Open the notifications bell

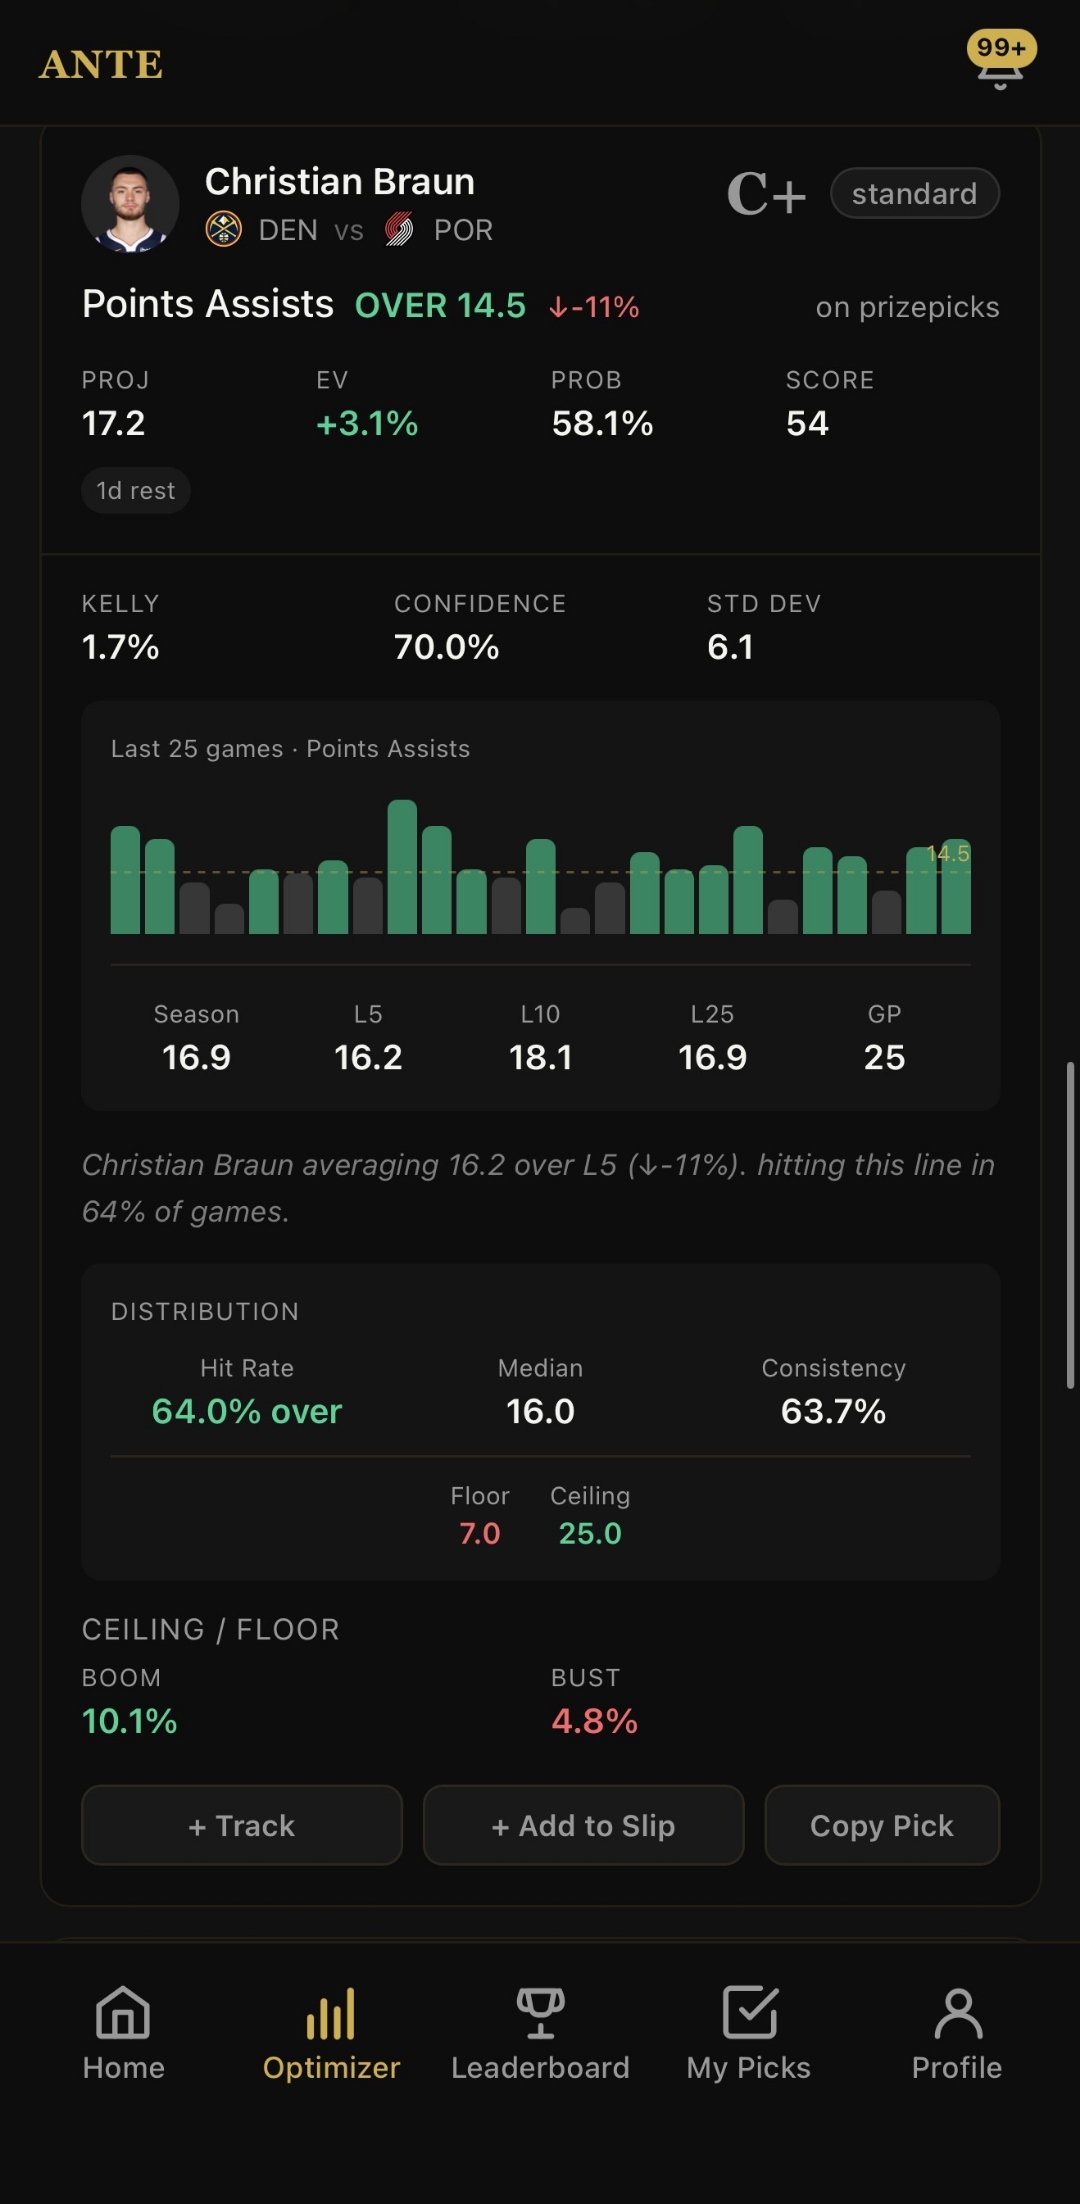coord(998,60)
